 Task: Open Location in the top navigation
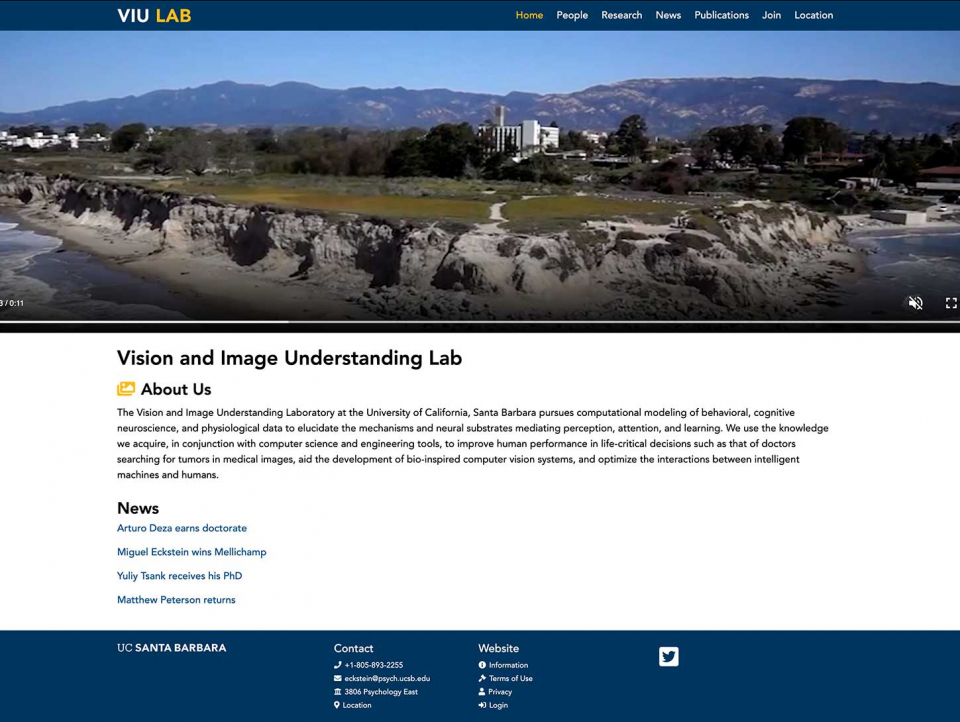click(814, 15)
